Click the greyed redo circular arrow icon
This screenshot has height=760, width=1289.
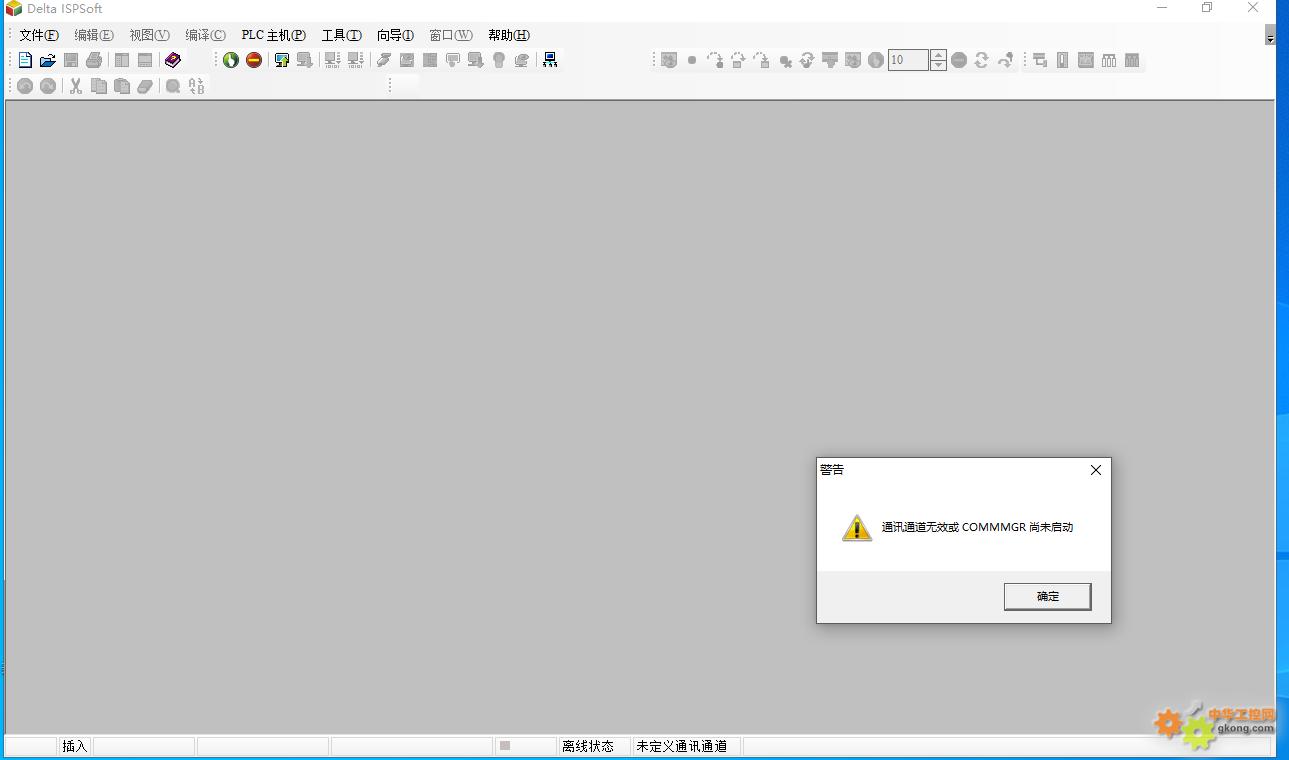pyautogui.click(x=47, y=86)
